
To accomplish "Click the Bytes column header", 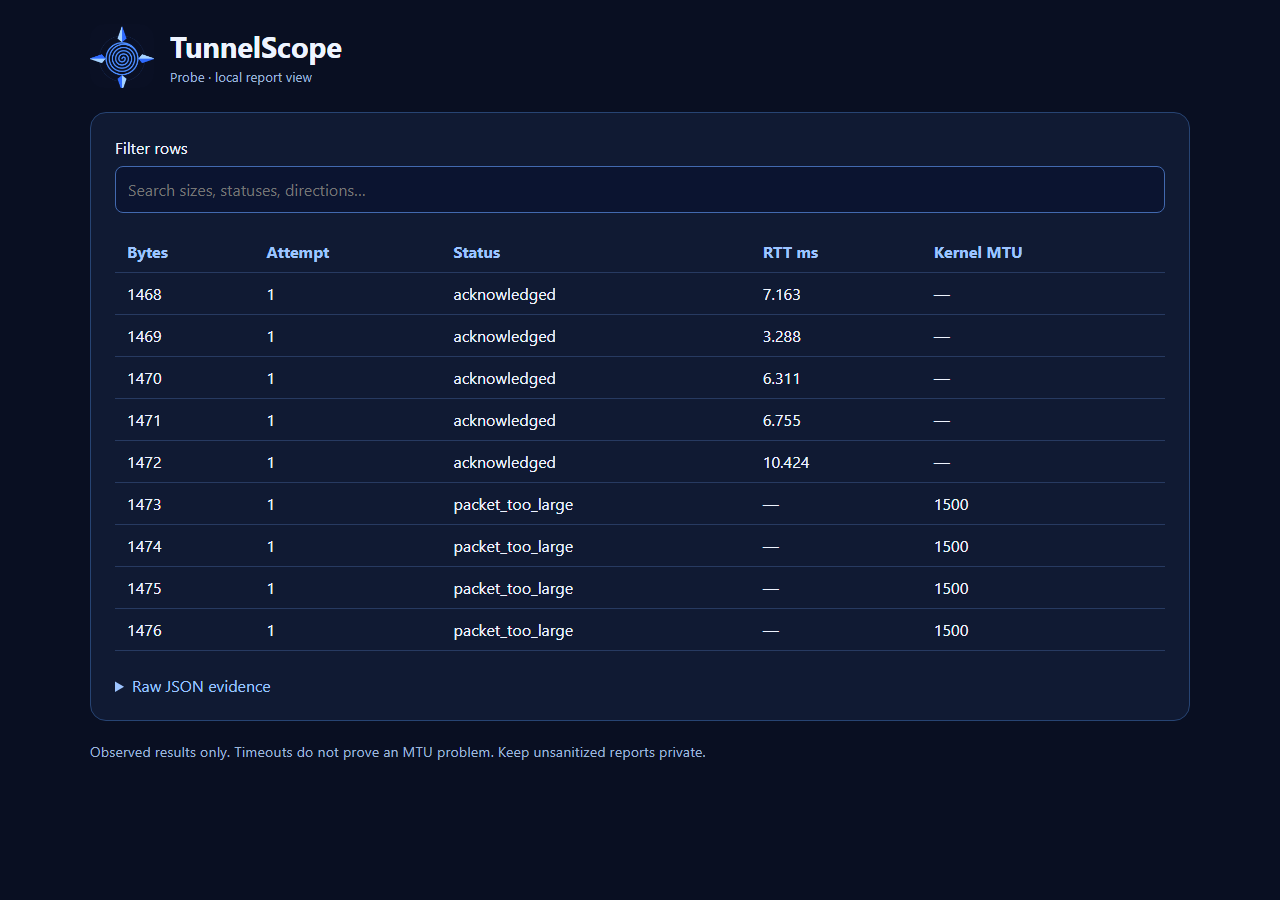I will 148,253.
